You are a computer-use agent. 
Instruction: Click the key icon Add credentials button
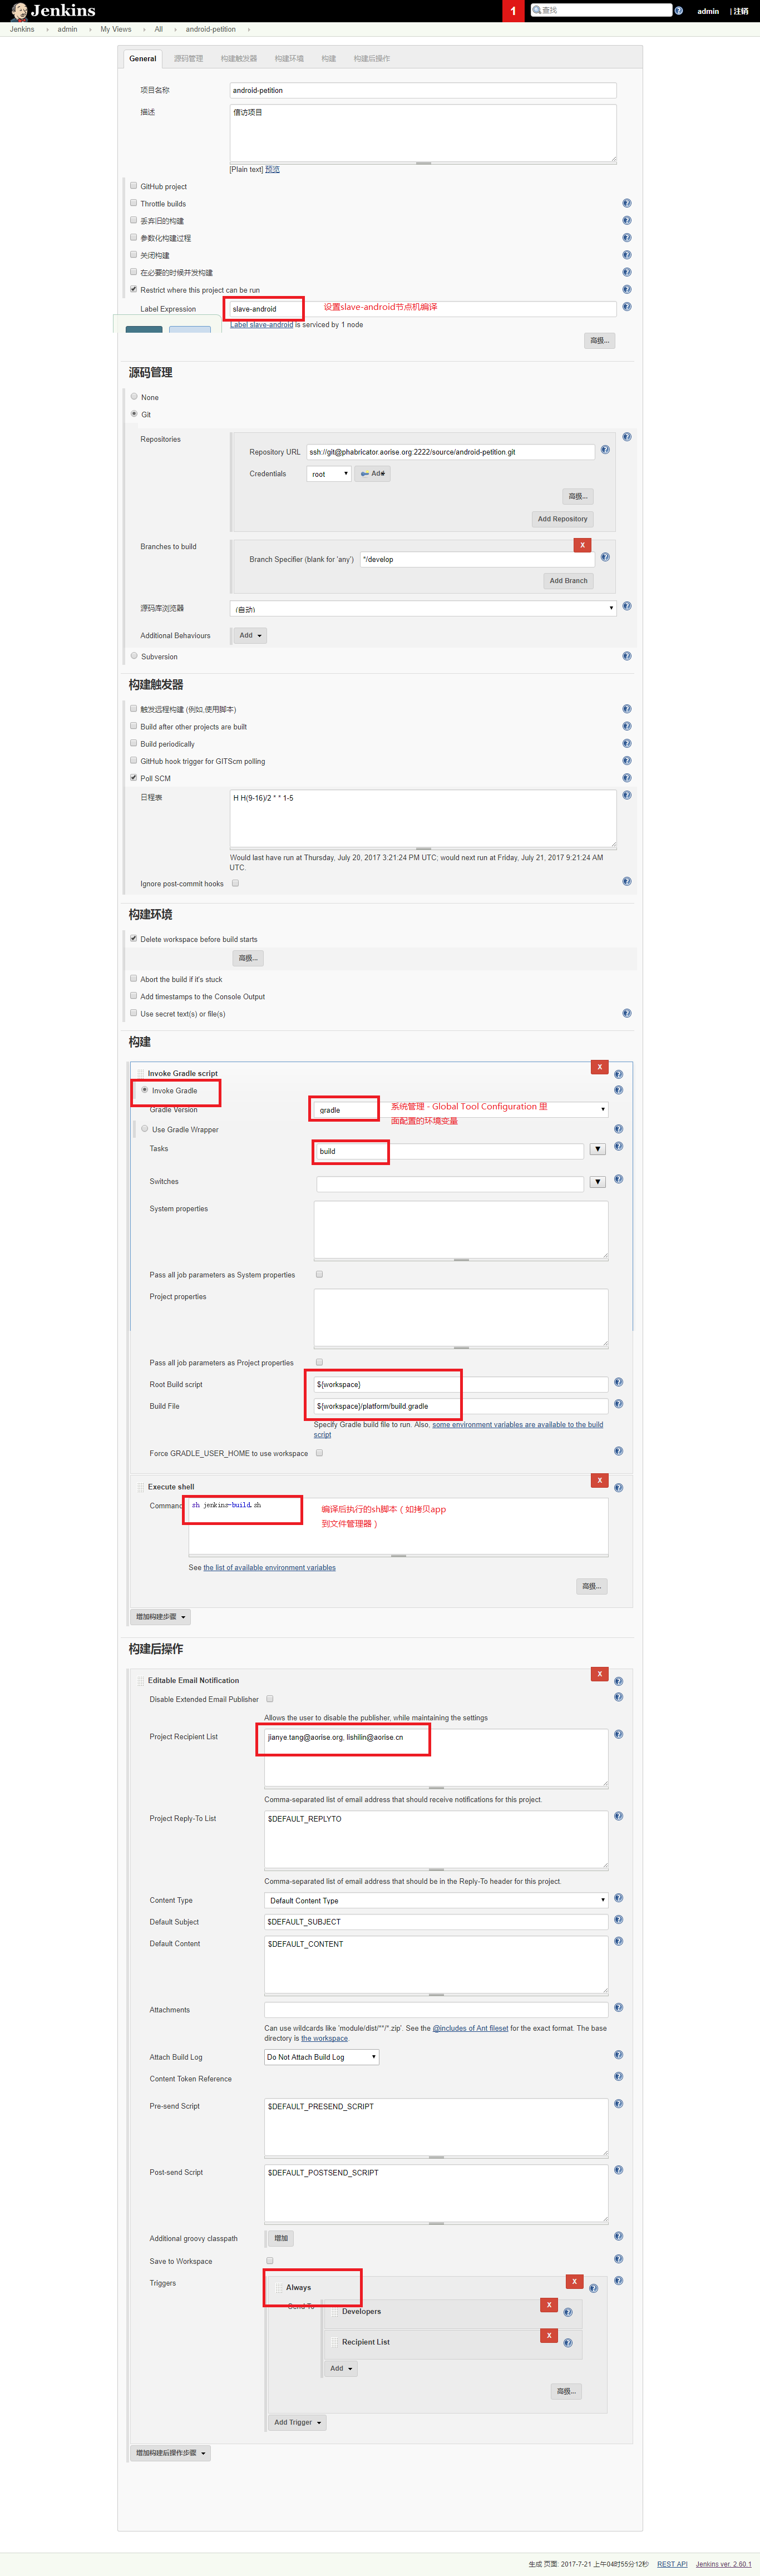(373, 474)
